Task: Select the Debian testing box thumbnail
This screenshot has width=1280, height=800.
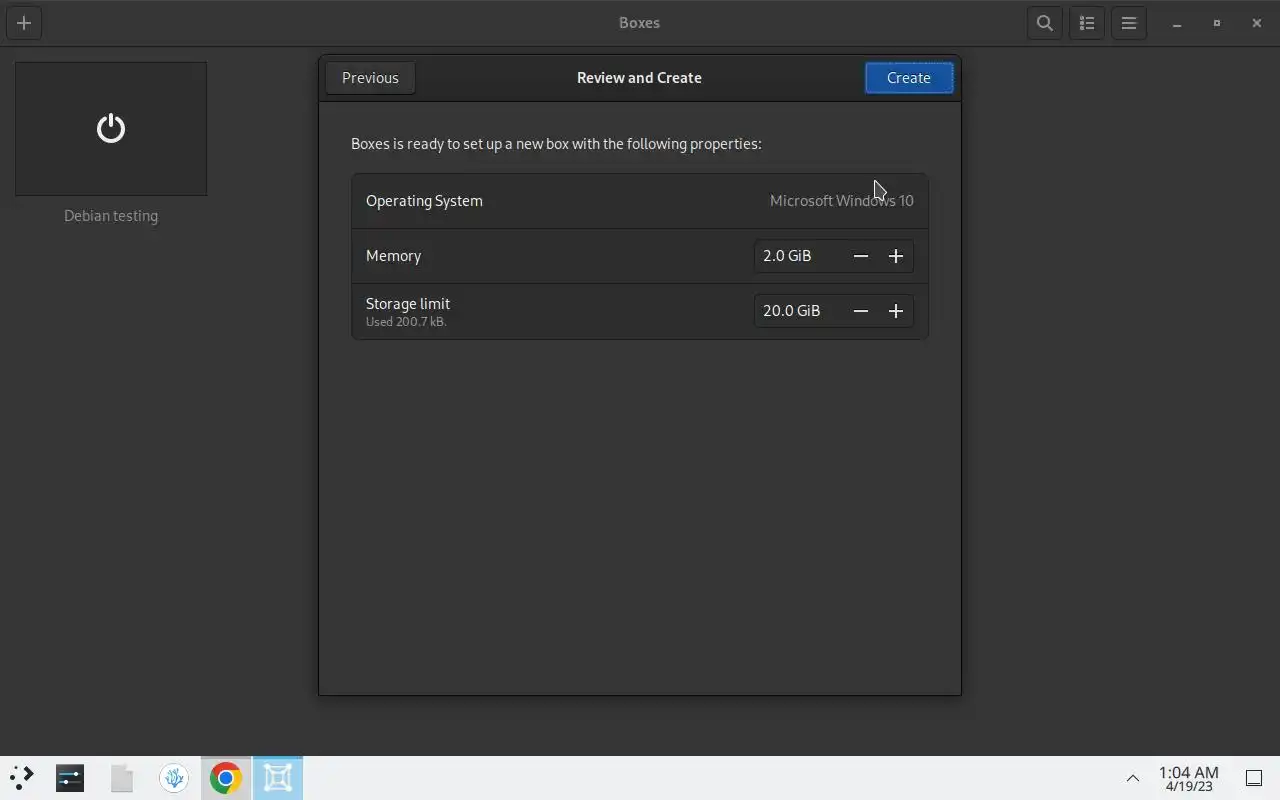Action: click(111, 129)
